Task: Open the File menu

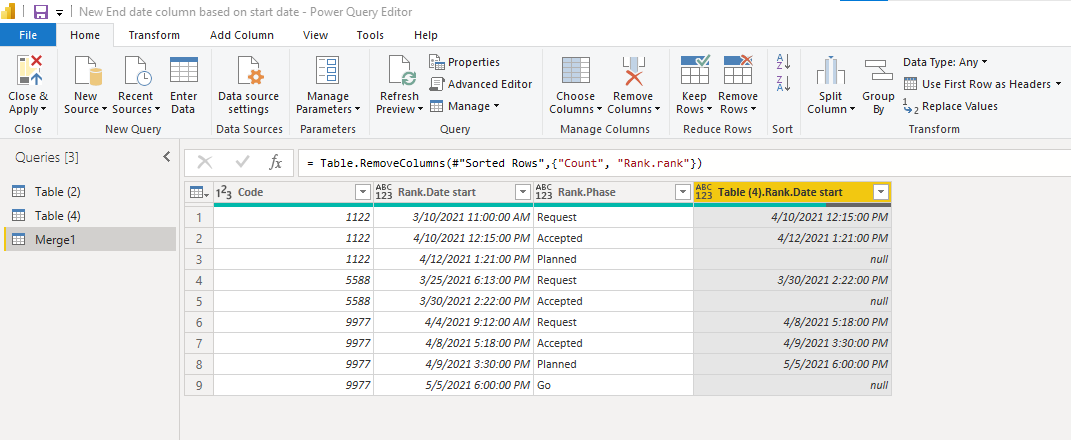Action: coord(28,35)
